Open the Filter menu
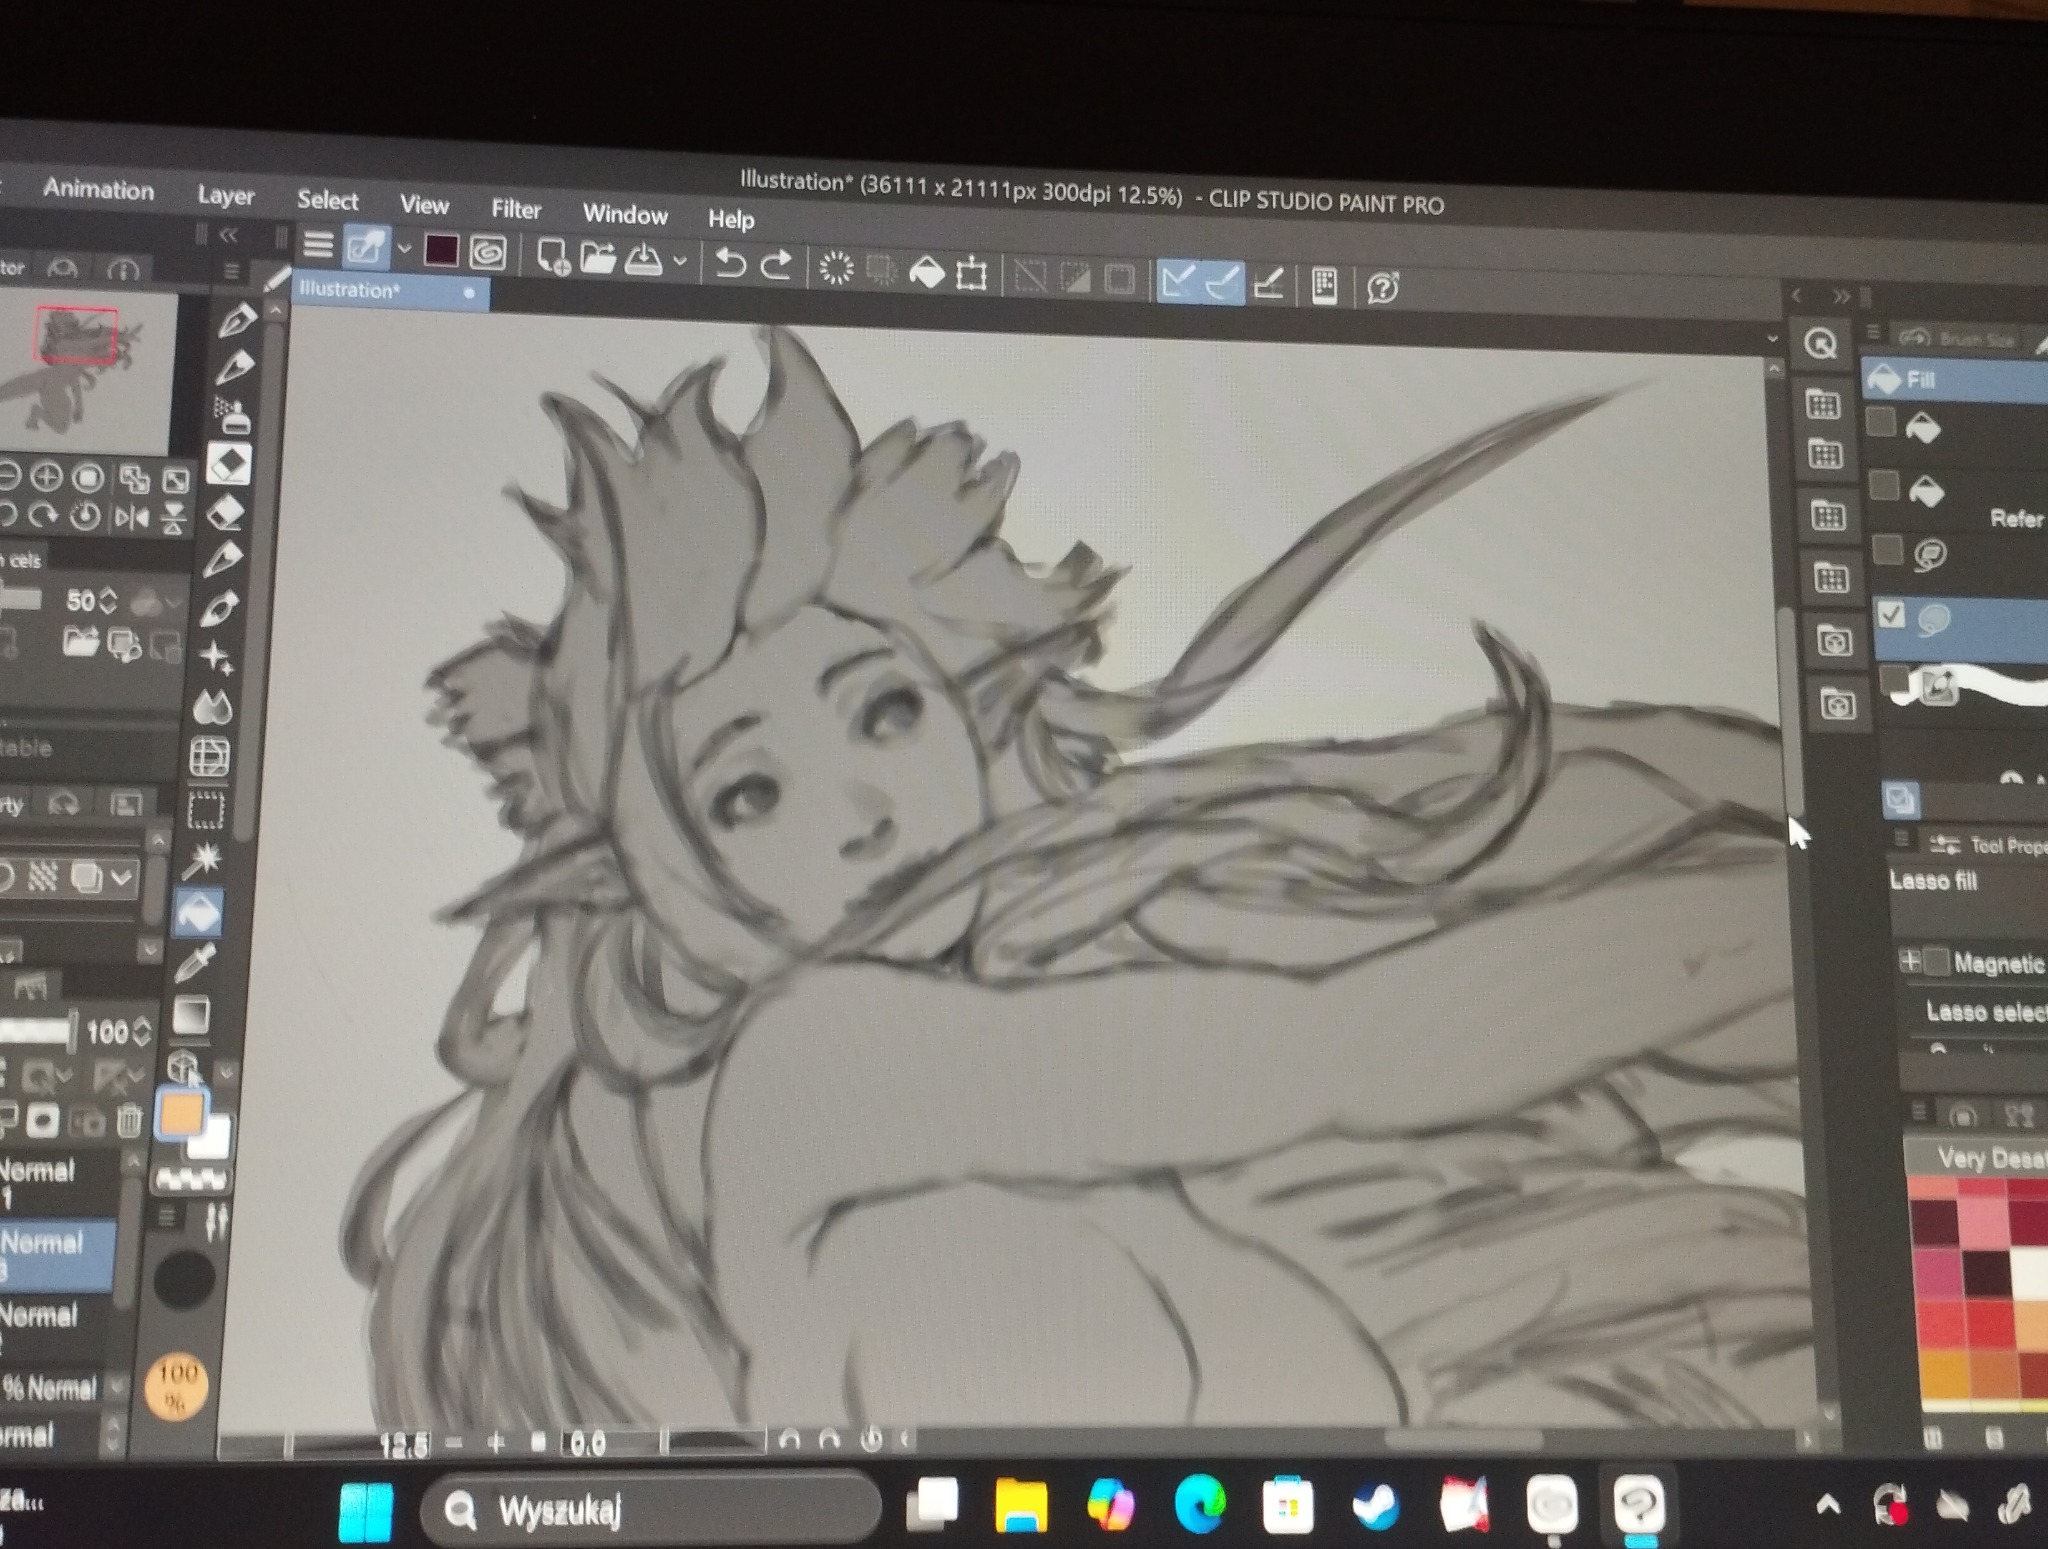 tap(516, 210)
